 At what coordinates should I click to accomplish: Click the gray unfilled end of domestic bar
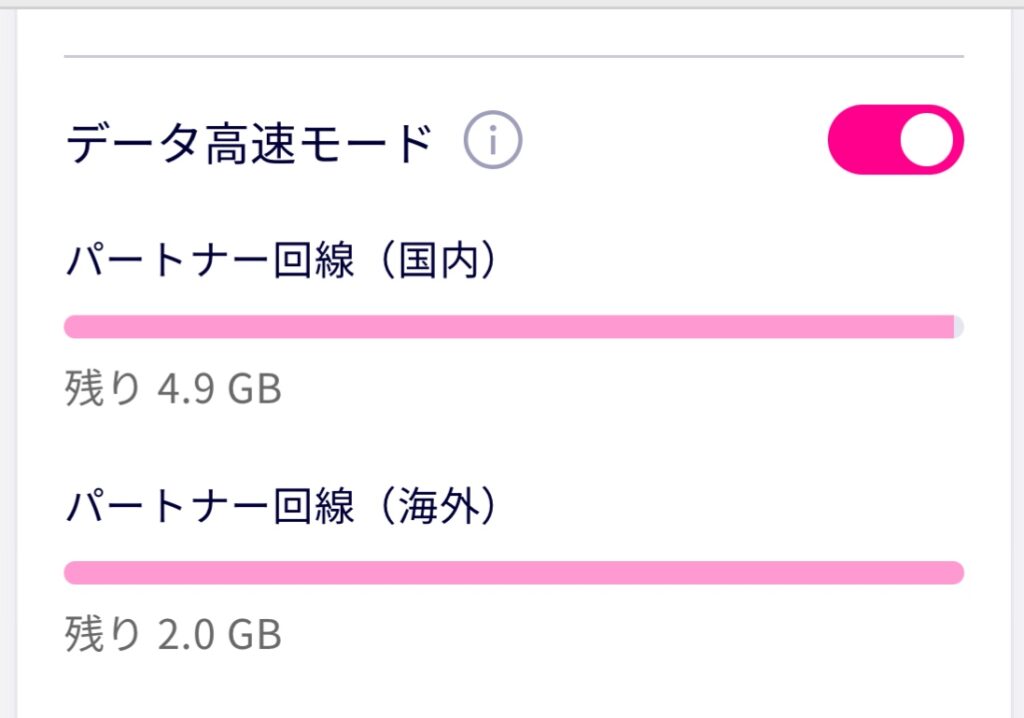959,327
